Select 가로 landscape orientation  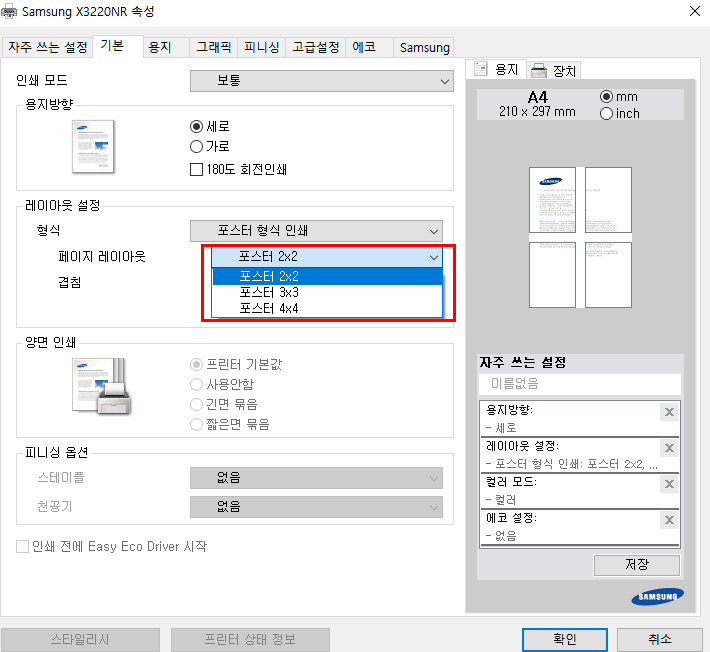(x=196, y=146)
